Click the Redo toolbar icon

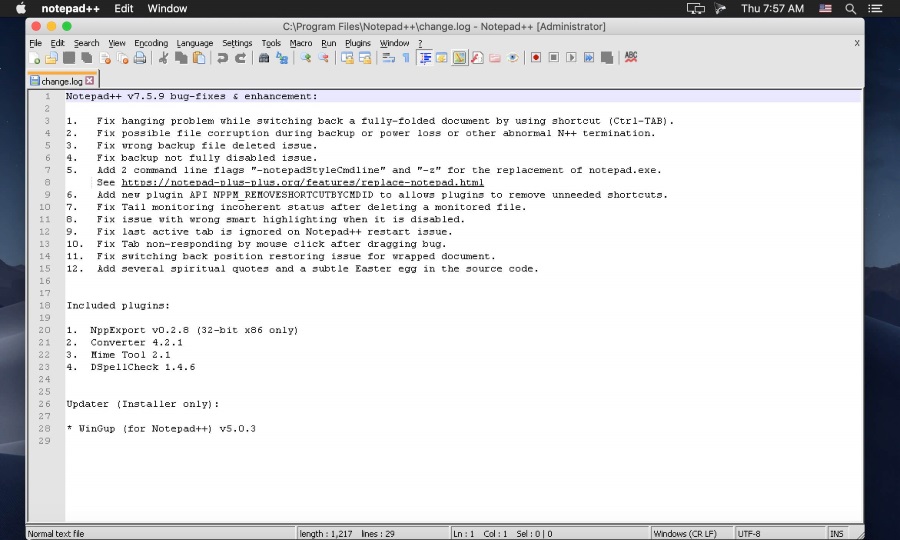tap(240, 58)
